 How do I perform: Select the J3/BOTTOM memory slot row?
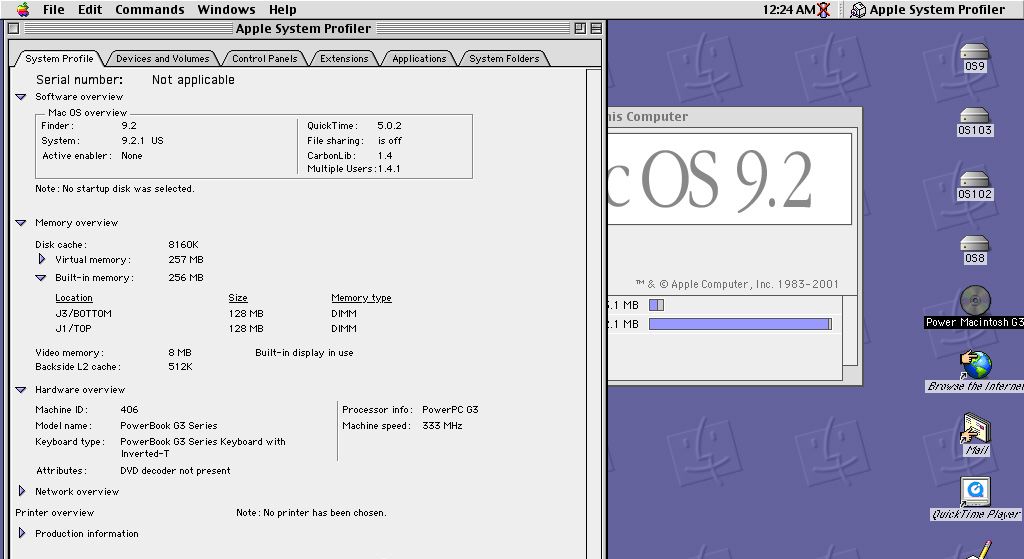[206, 313]
